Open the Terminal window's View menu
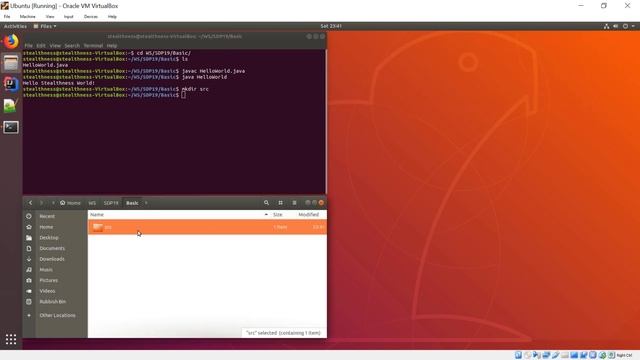The height and width of the screenshot is (360, 640). pyautogui.click(x=55, y=46)
